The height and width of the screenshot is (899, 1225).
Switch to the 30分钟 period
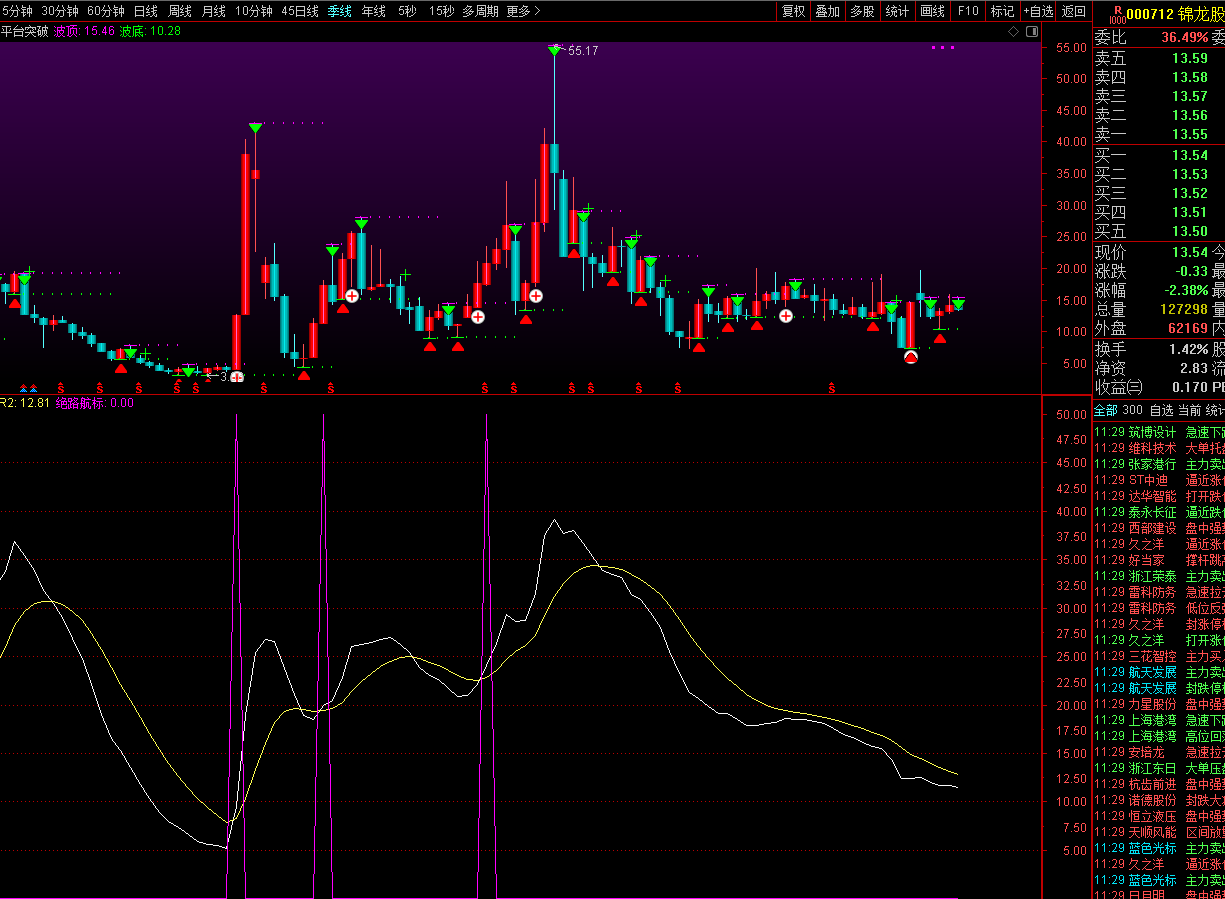coord(60,11)
